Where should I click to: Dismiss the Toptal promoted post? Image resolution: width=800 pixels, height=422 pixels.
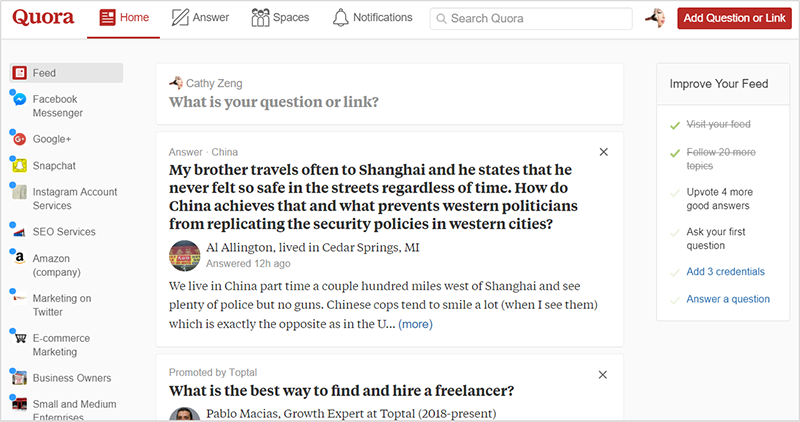coord(603,375)
